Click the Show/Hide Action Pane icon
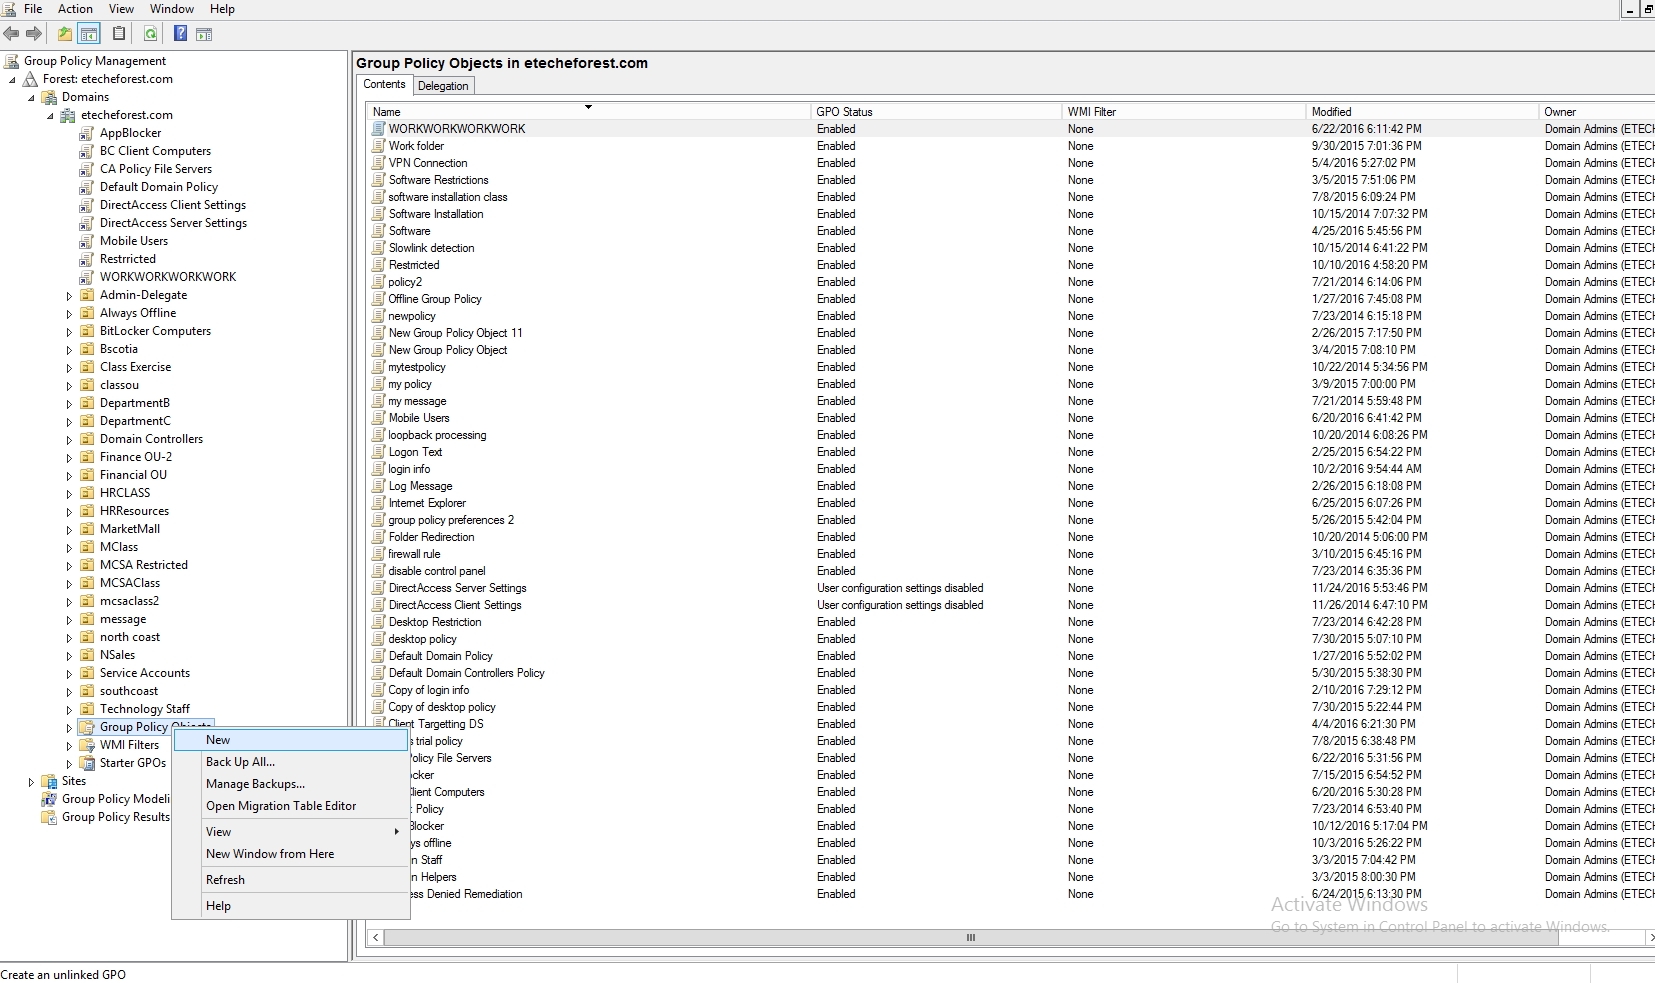The height and width of the screenshot is (983, 1655). click(x=204, y=34)
